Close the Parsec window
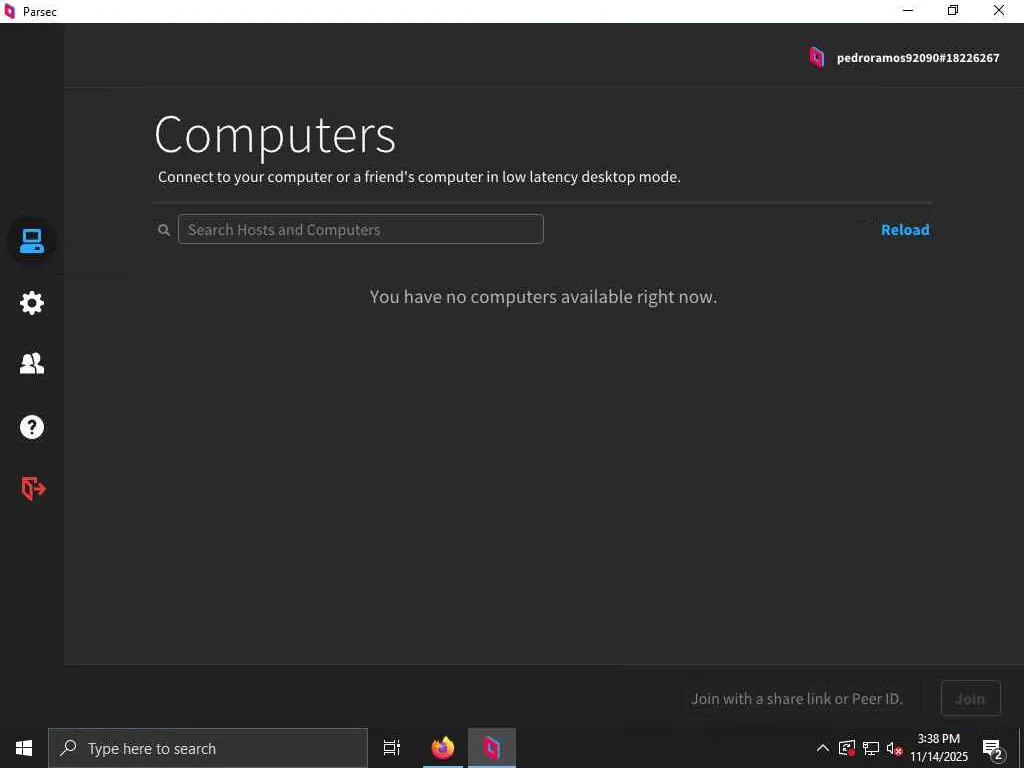The image size is (1024, 768). (x=999, y=10)
